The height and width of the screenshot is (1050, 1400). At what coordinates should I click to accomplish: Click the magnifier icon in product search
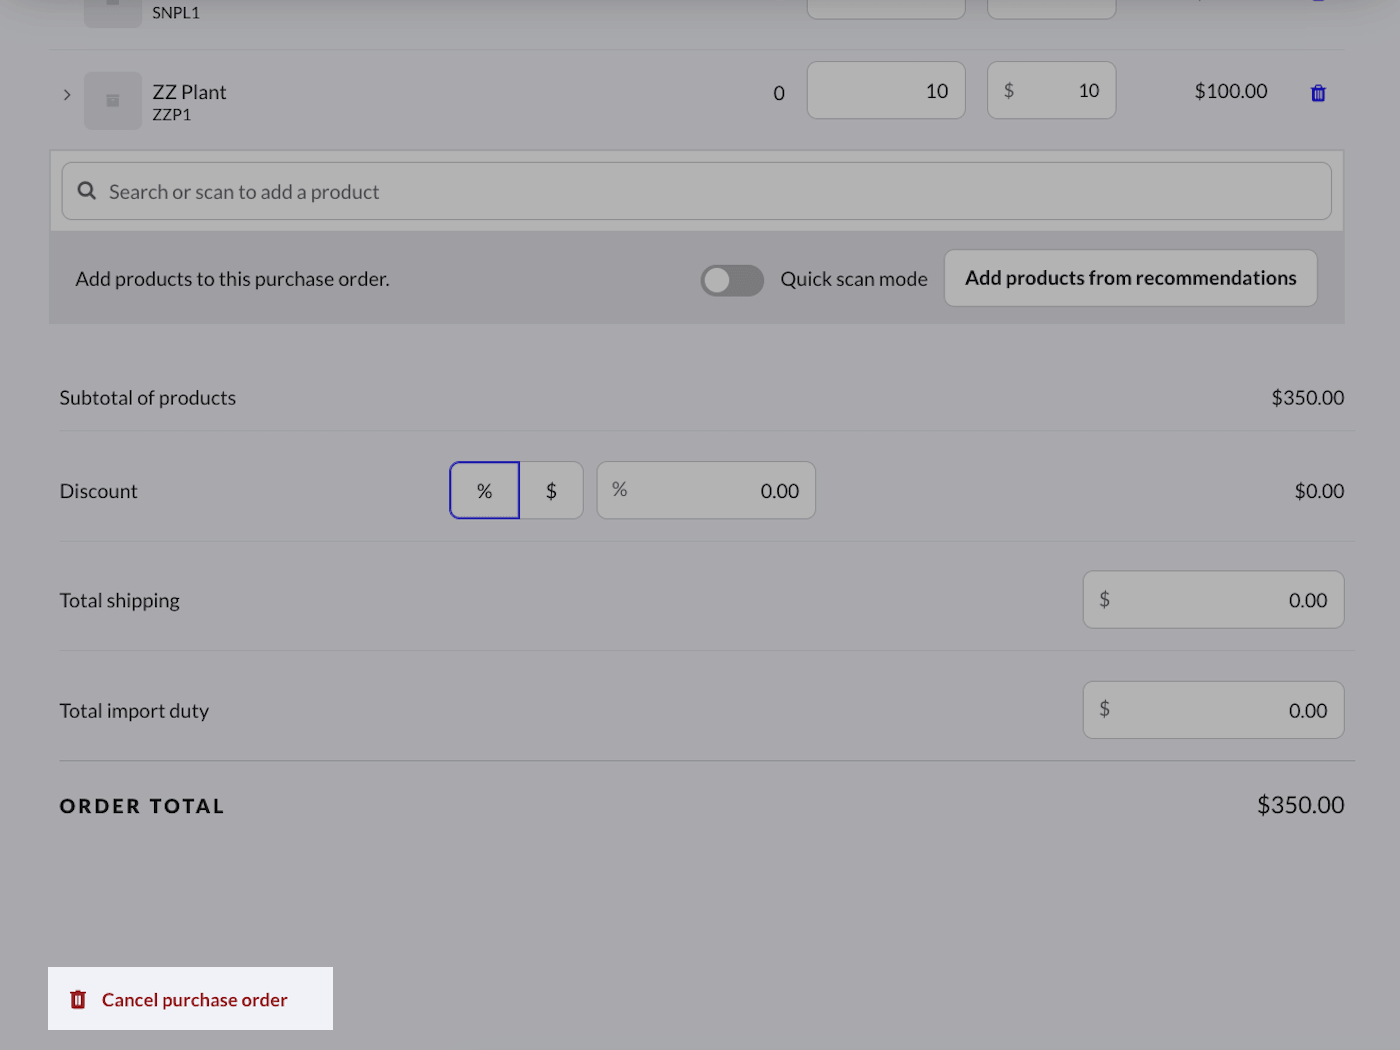(87, 191)
